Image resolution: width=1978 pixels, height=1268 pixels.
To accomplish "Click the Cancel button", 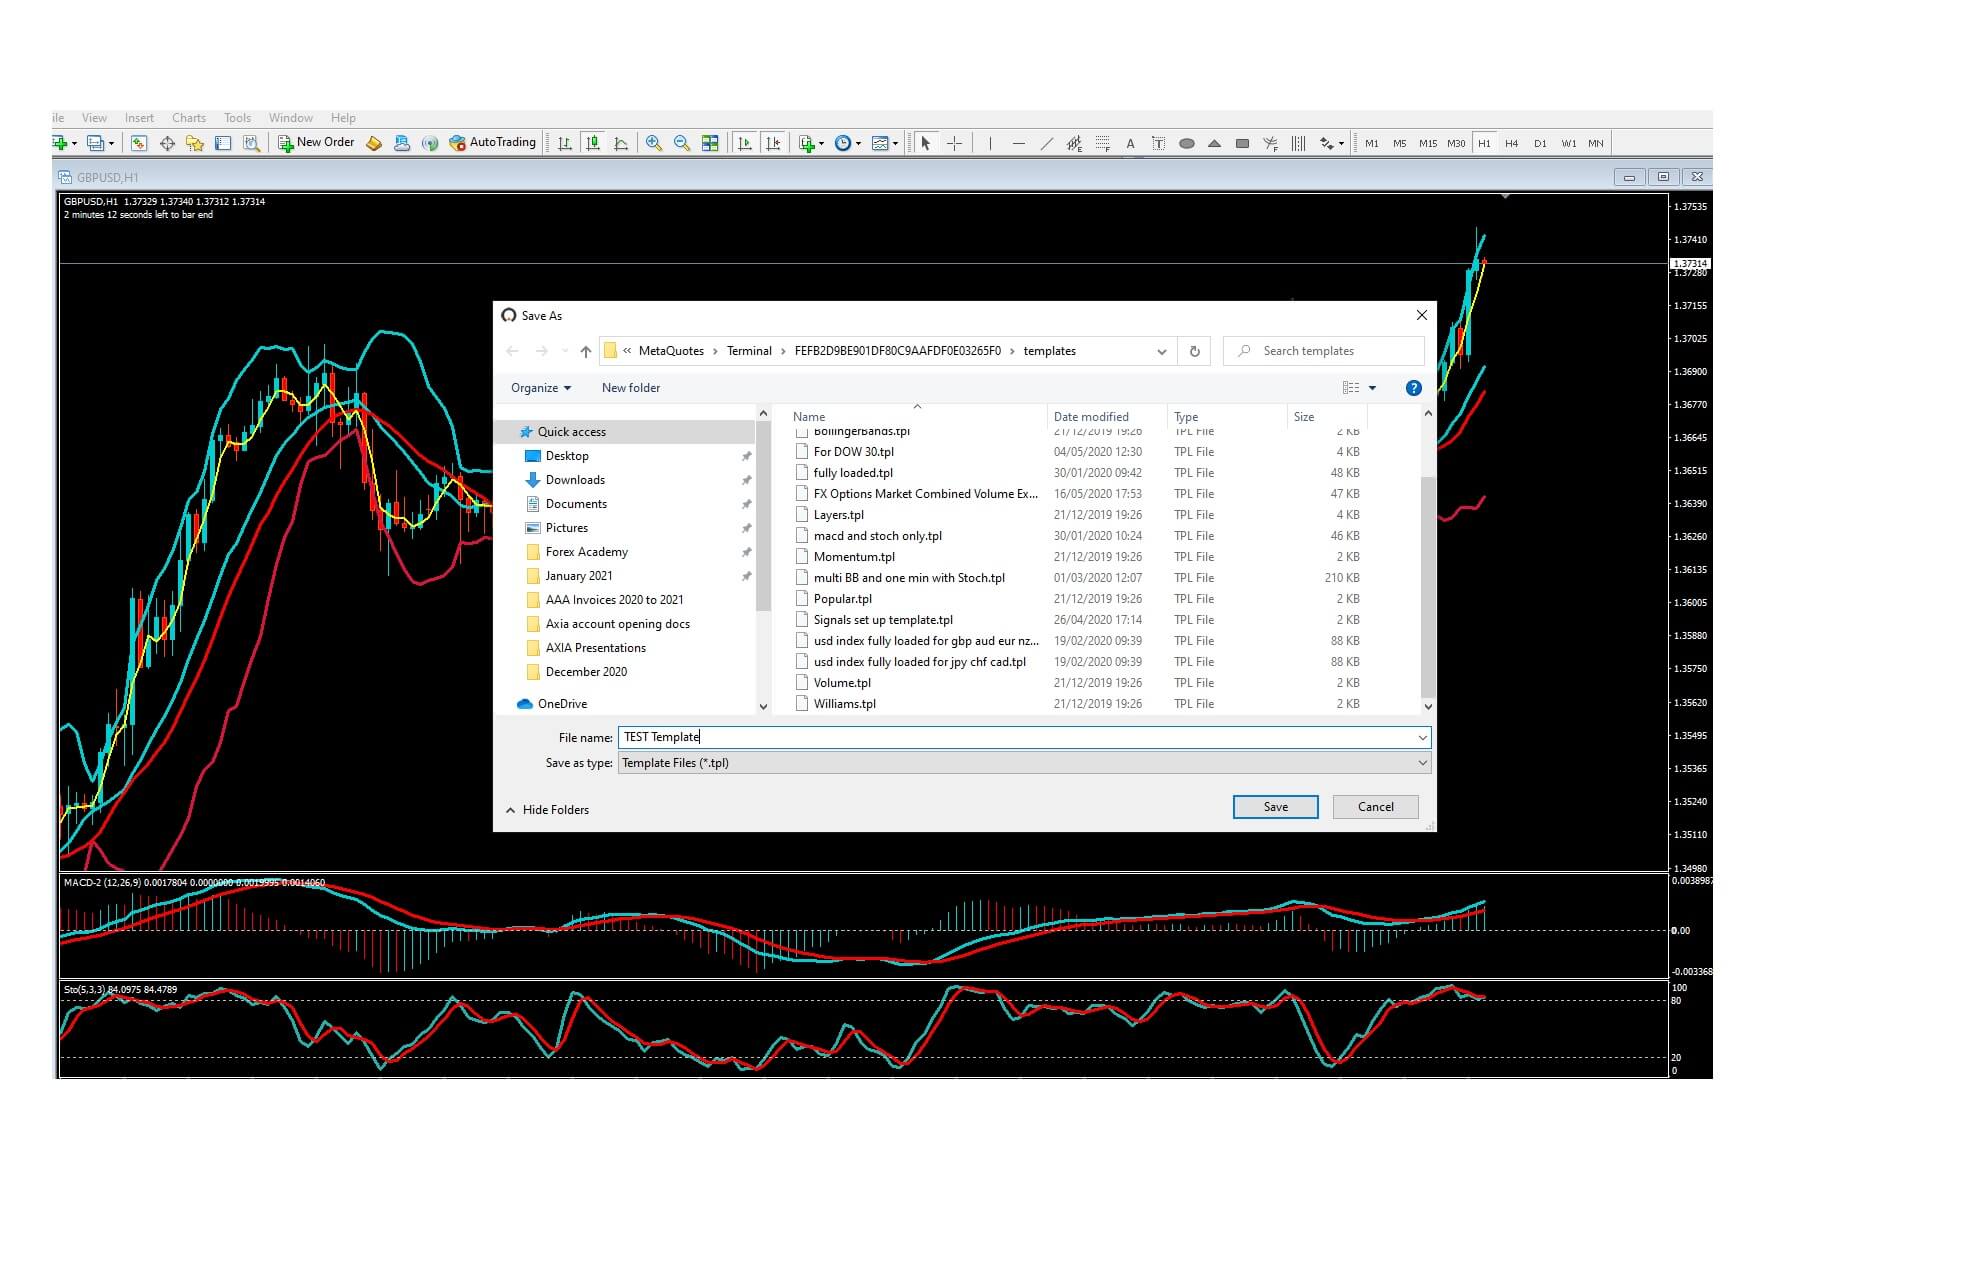I will click(1375, 807).
